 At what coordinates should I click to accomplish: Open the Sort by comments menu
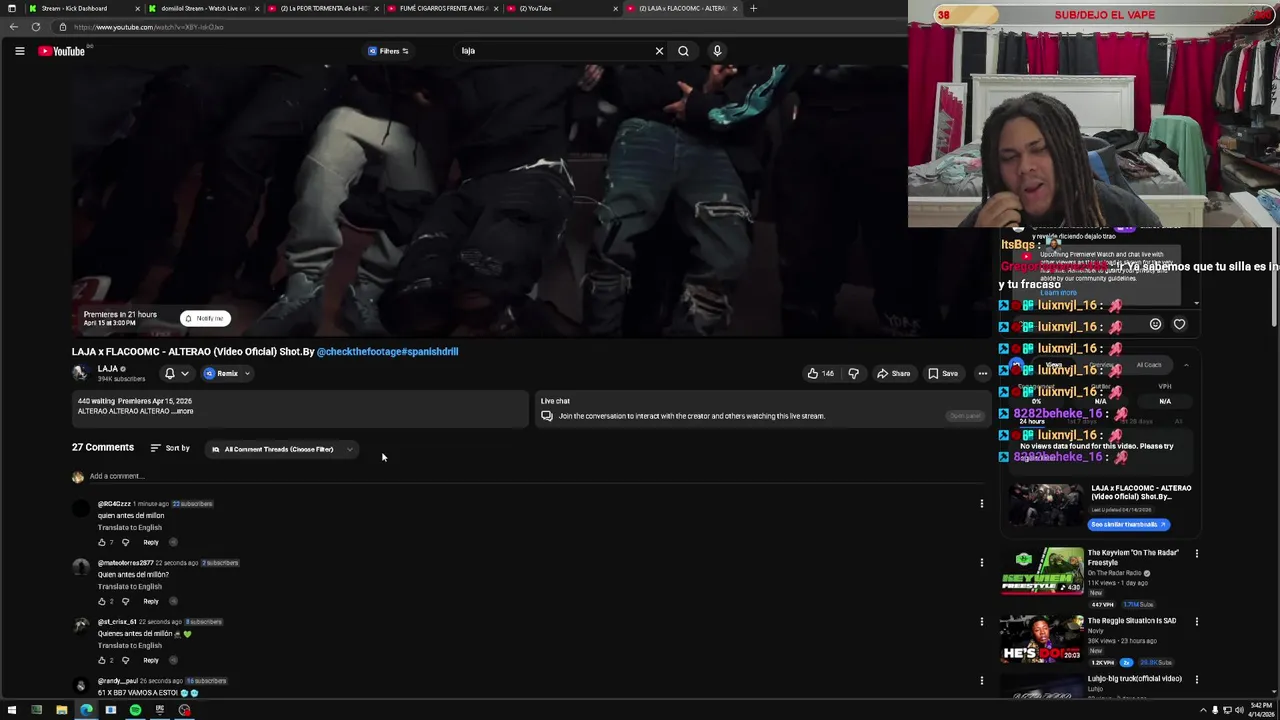[x=170, y=448]
